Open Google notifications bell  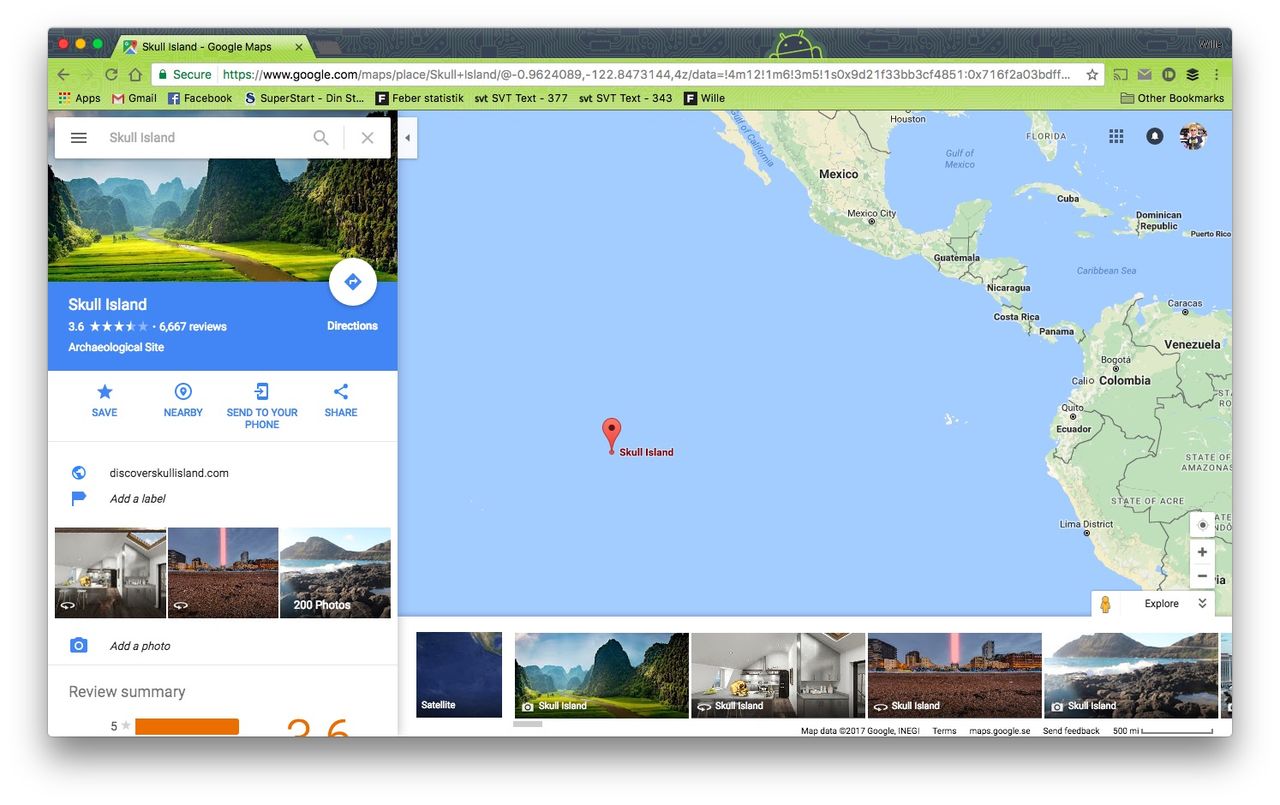(x=1154, y=137)
